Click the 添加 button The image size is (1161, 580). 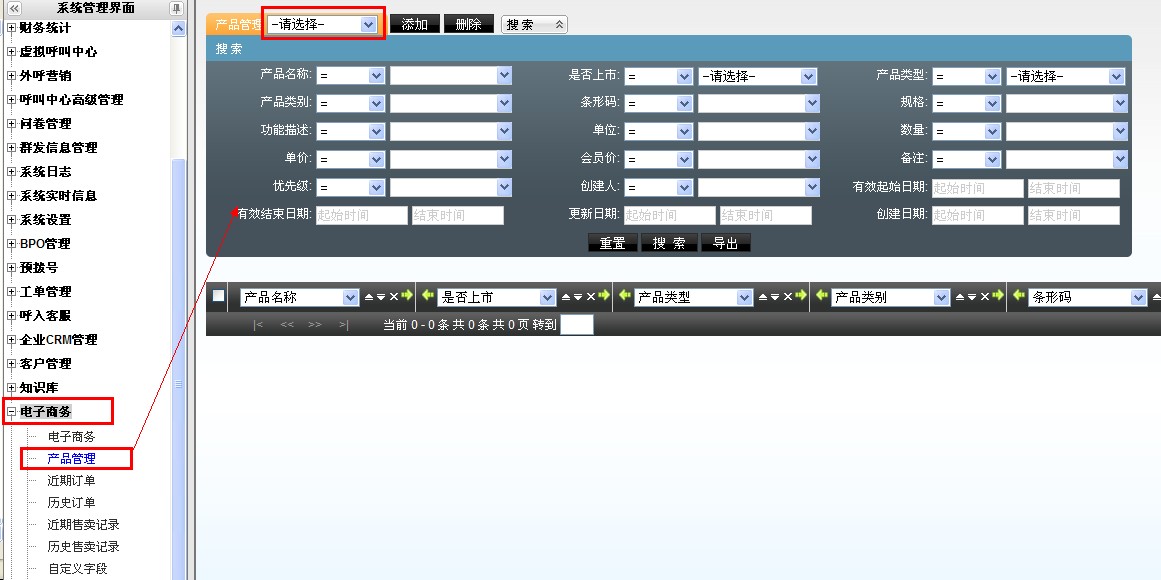414,24
